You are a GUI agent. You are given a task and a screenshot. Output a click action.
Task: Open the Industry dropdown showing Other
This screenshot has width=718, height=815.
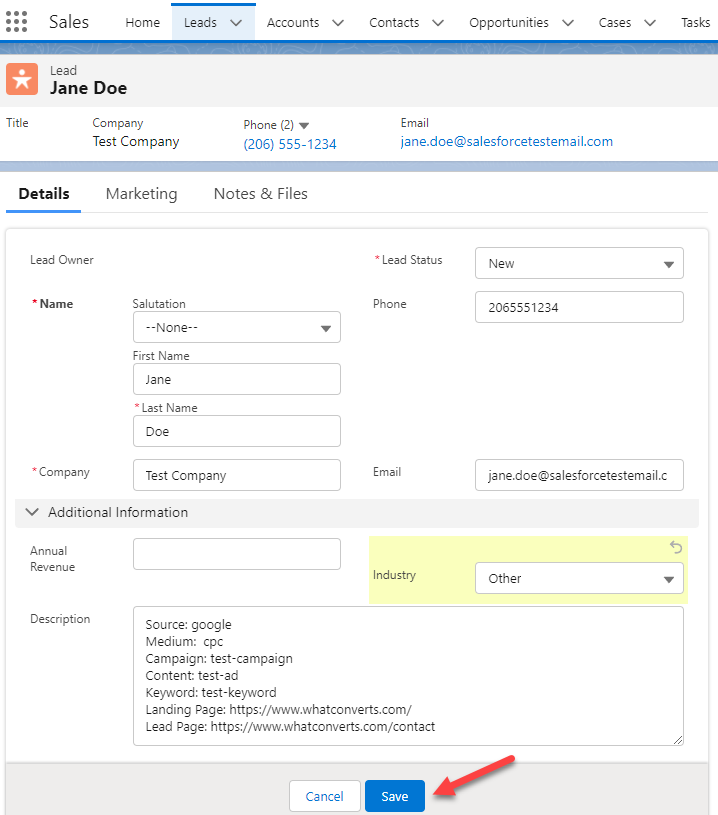coord(579,578)
